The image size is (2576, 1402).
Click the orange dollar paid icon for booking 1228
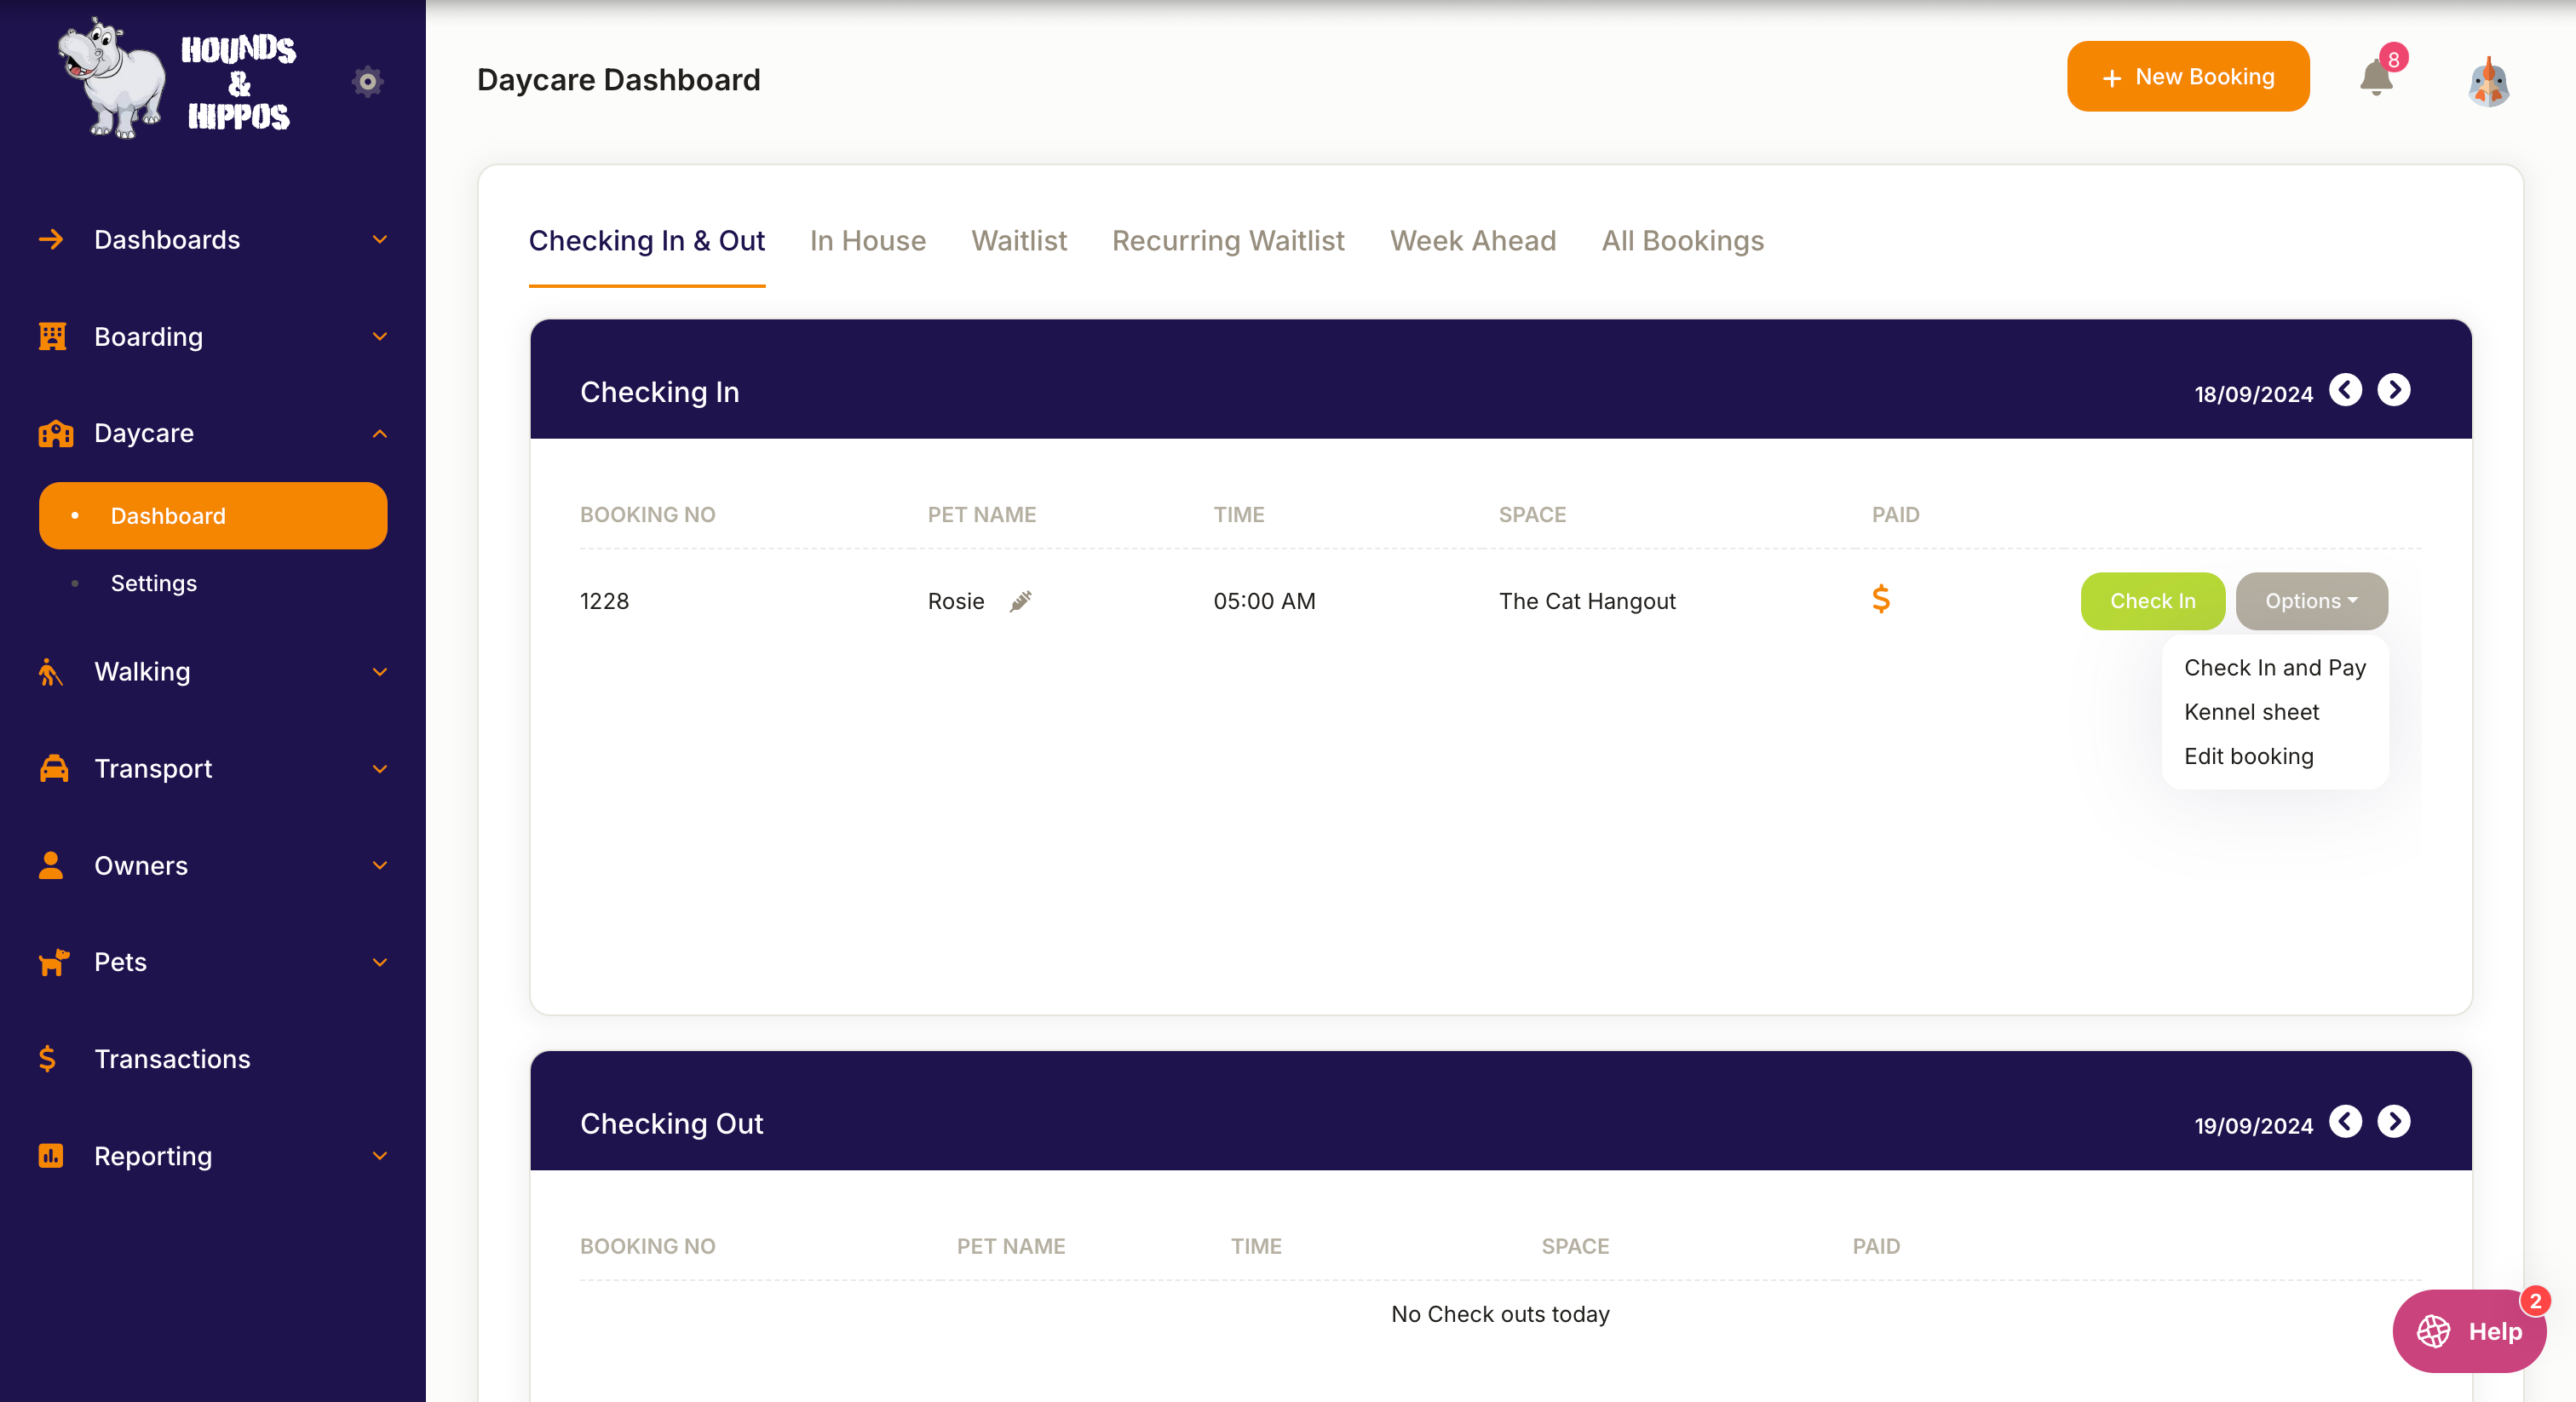tap(1880, 599)
